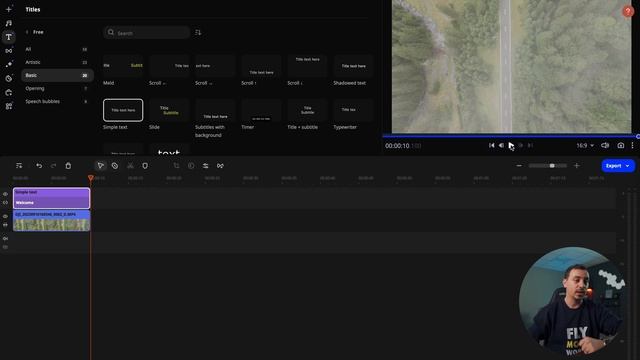This screenshot has height=360, width=640.
Task: Click the titles Search field
Action: (147, 33)
